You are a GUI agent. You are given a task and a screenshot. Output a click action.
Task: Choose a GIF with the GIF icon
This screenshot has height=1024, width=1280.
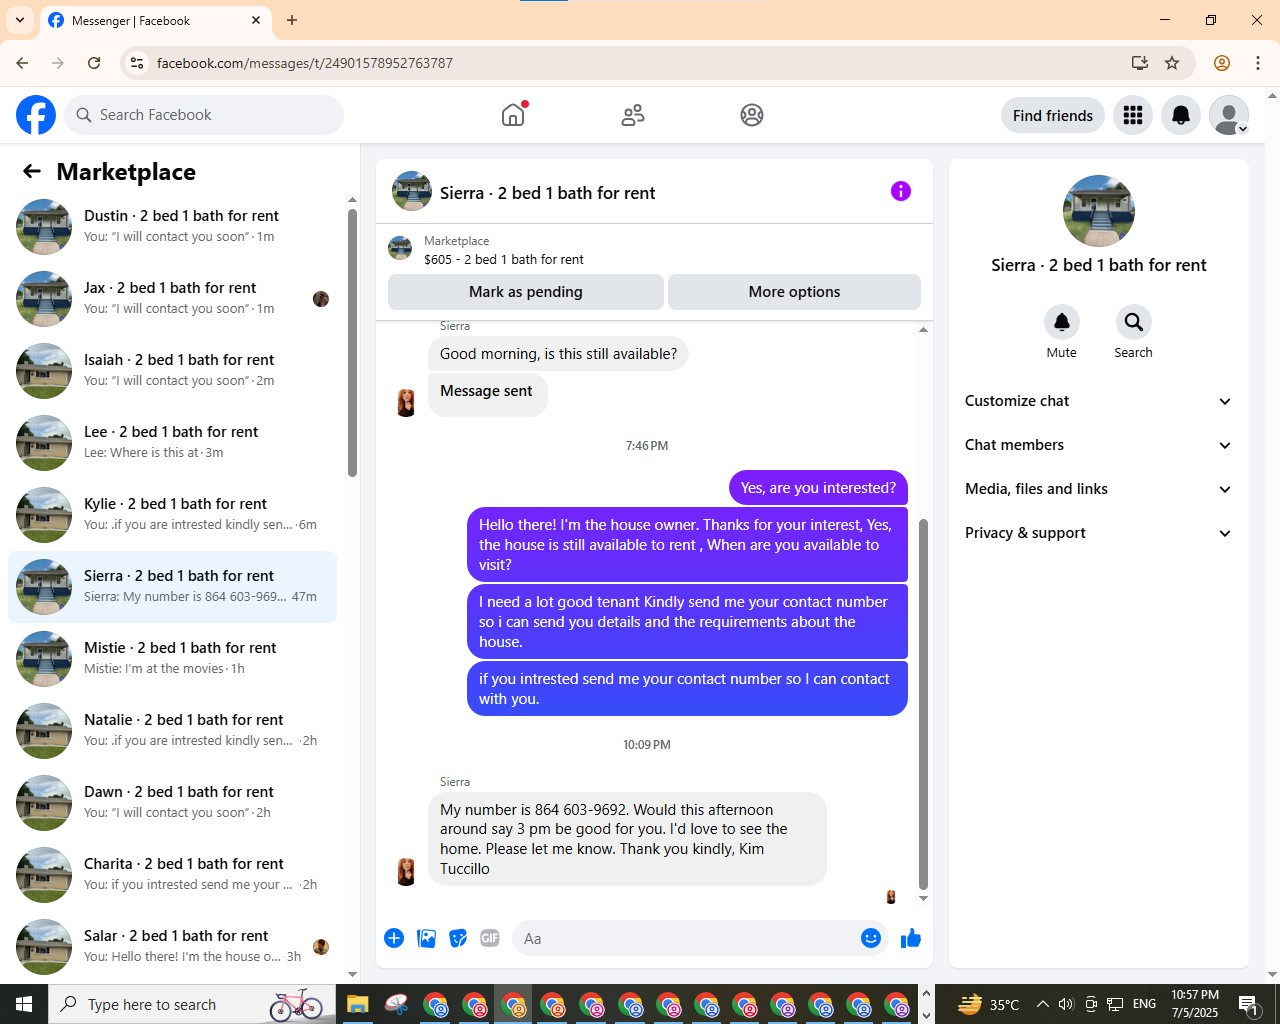click(x=490, y=938)
